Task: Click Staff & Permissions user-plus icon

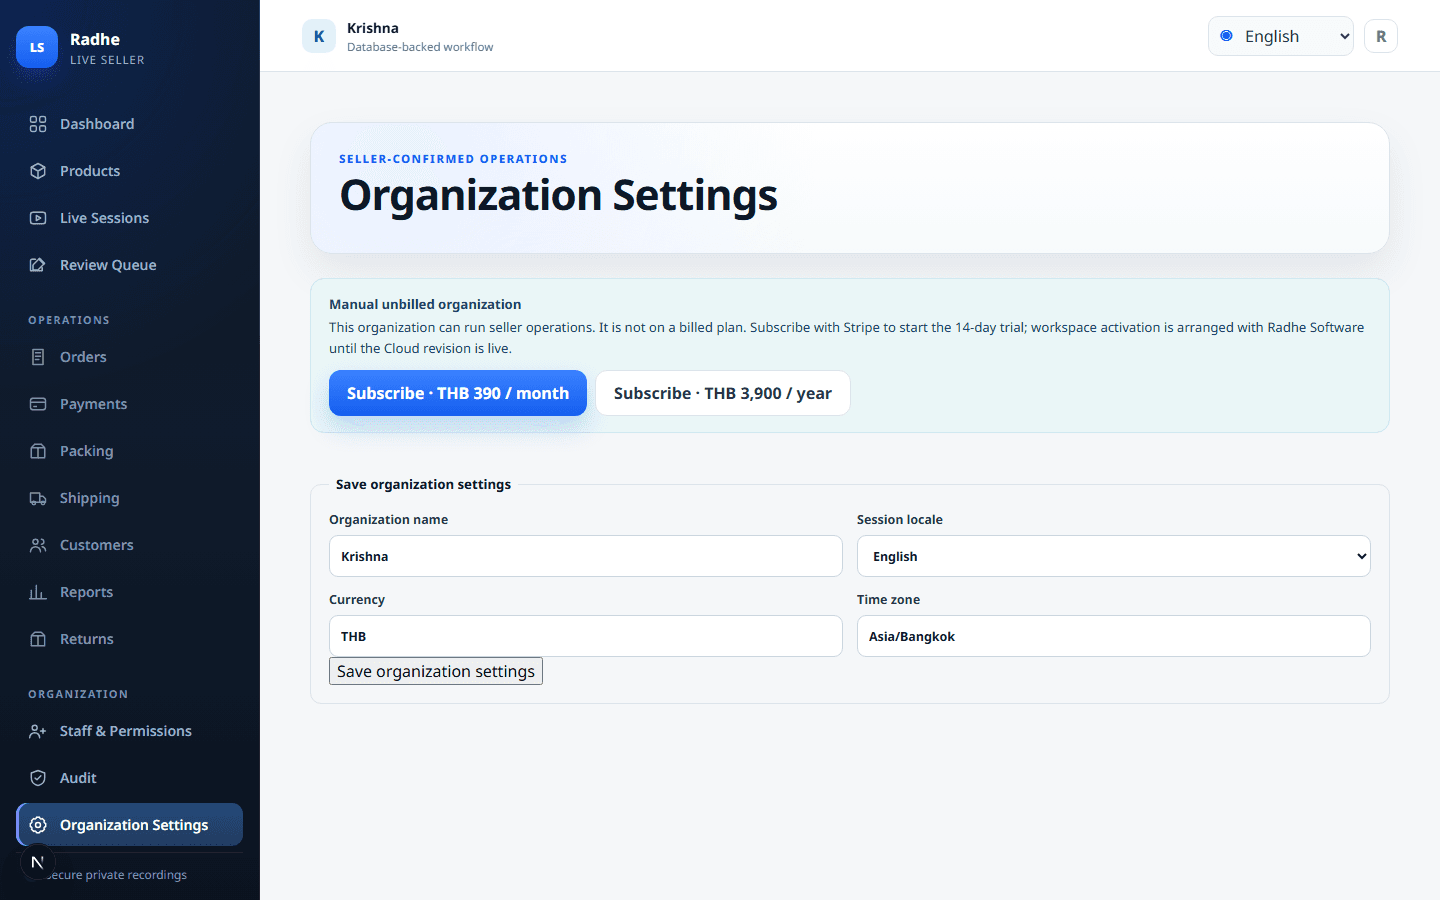Action: coord(38,731)
